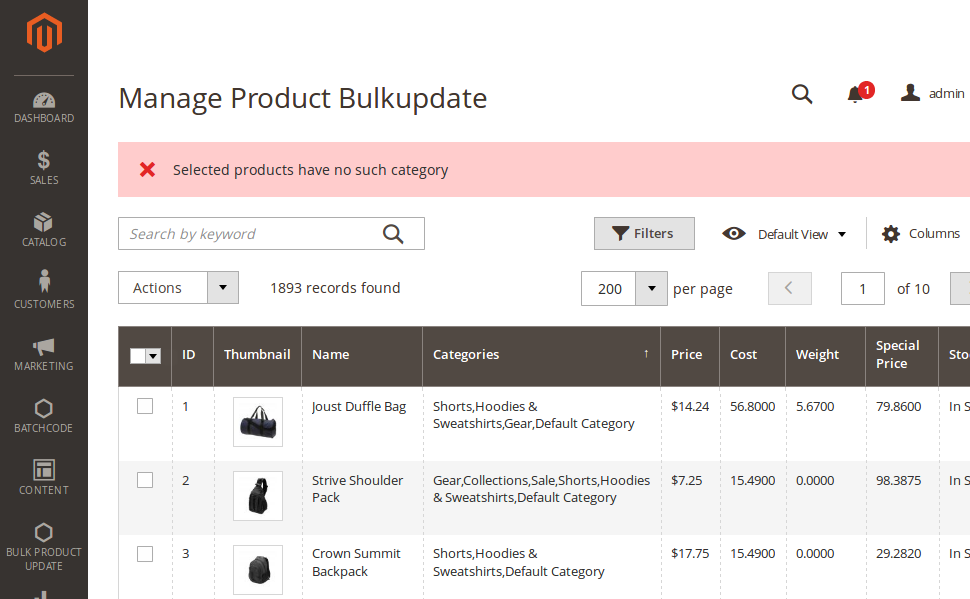The width and height of the screenshot is (970, 599).
Task: Open the Columns settings button
Action: click(921, 234)
